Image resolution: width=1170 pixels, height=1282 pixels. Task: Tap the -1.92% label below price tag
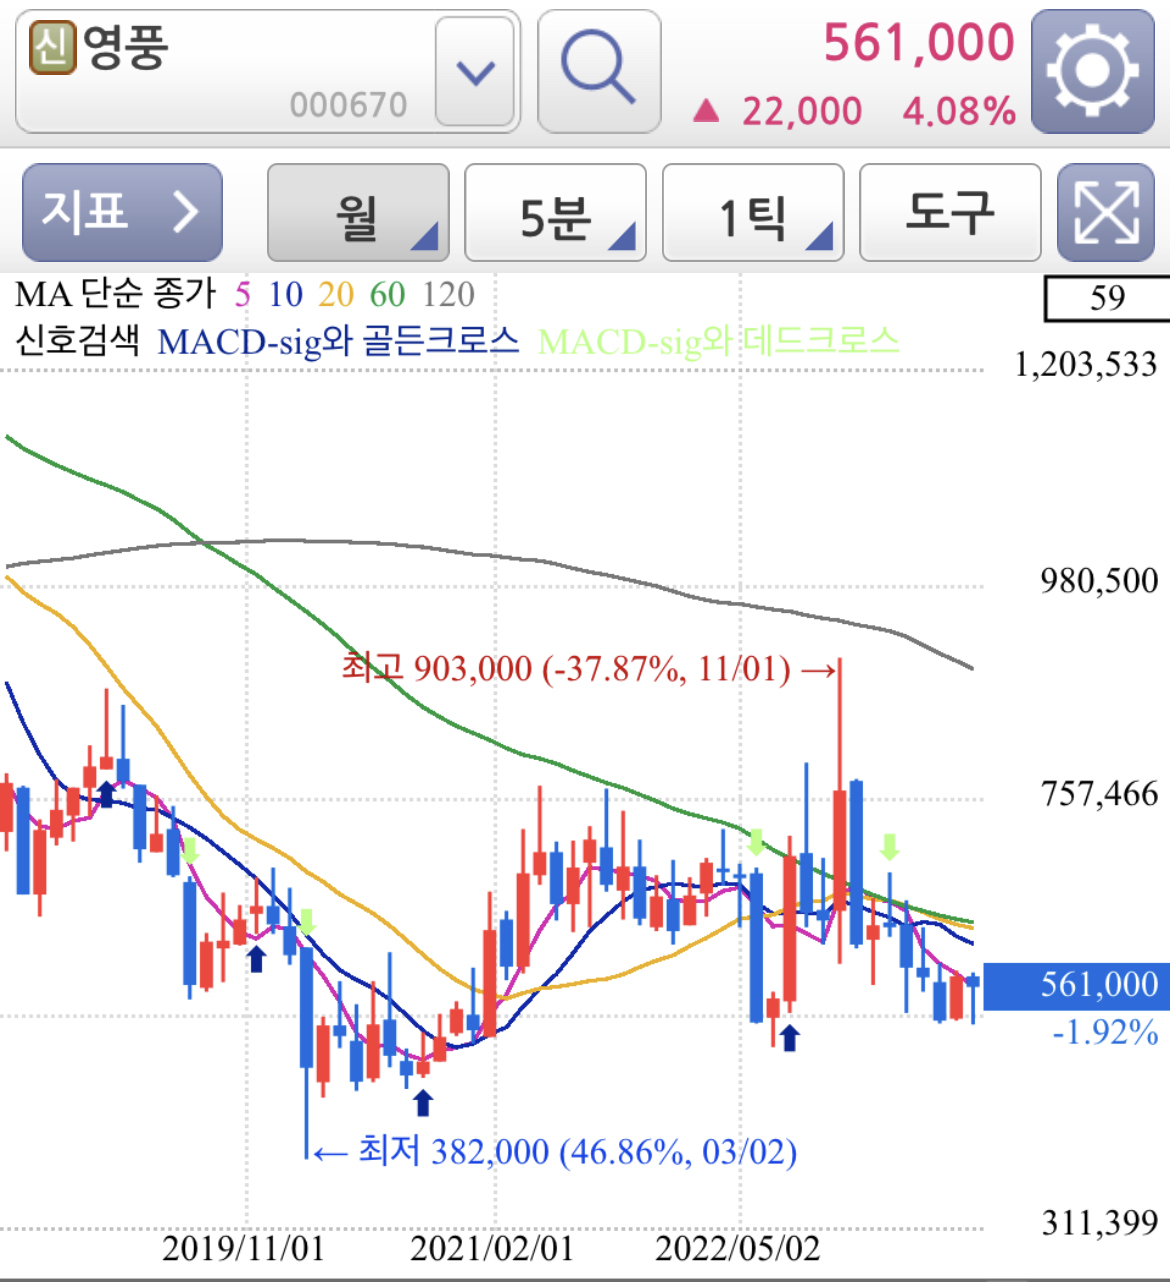1105,1032
